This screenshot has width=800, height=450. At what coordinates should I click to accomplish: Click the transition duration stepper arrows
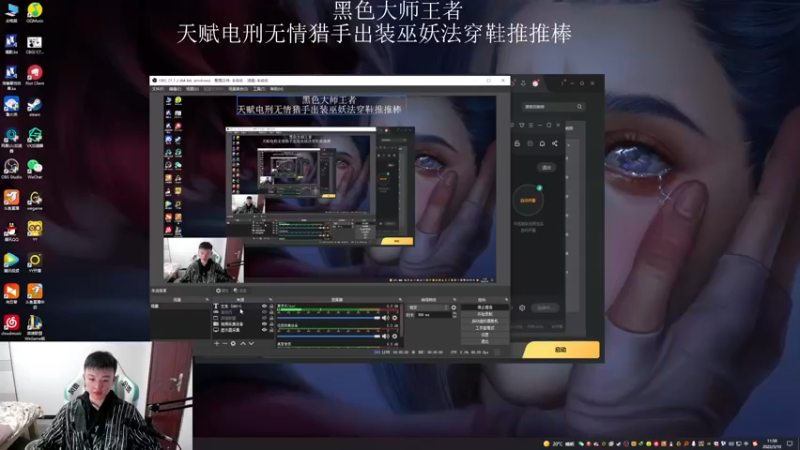pos(455,315)
